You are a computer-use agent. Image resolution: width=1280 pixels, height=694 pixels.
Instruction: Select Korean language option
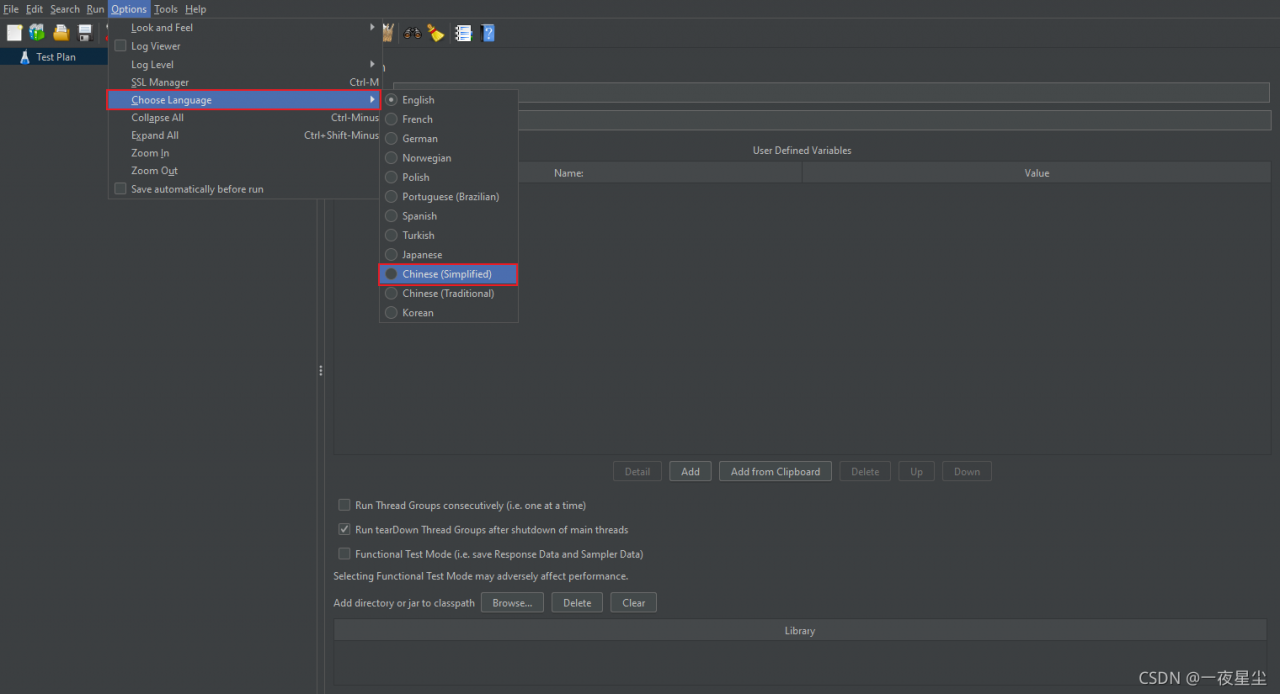(449, 313)
